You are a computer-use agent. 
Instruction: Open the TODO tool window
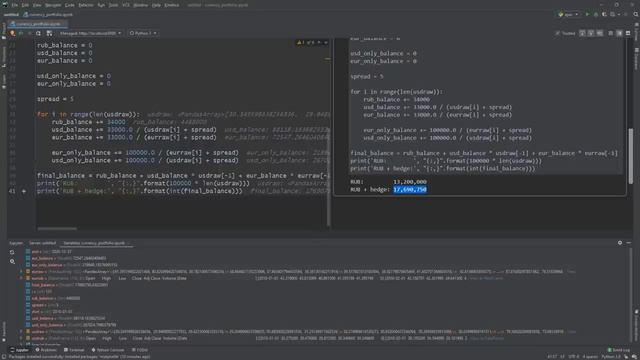[140, 350]
